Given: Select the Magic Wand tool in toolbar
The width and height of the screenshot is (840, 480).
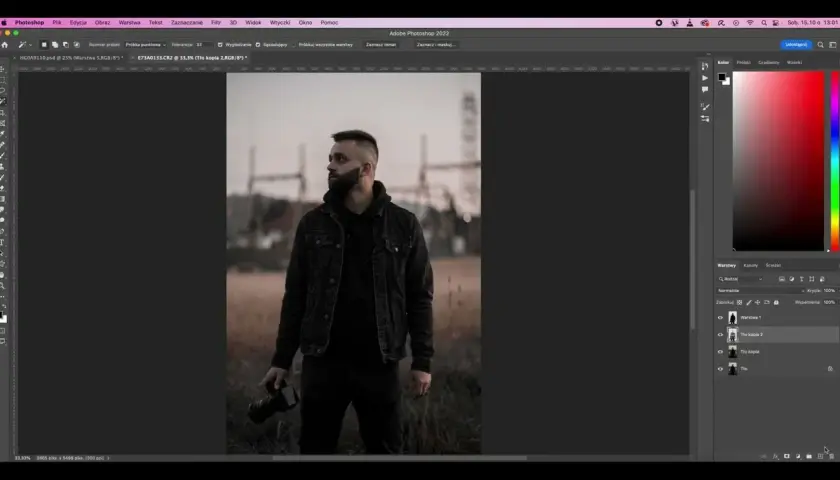Looking at the screenshot, I should pyautogui.click(x=3, y=101).
